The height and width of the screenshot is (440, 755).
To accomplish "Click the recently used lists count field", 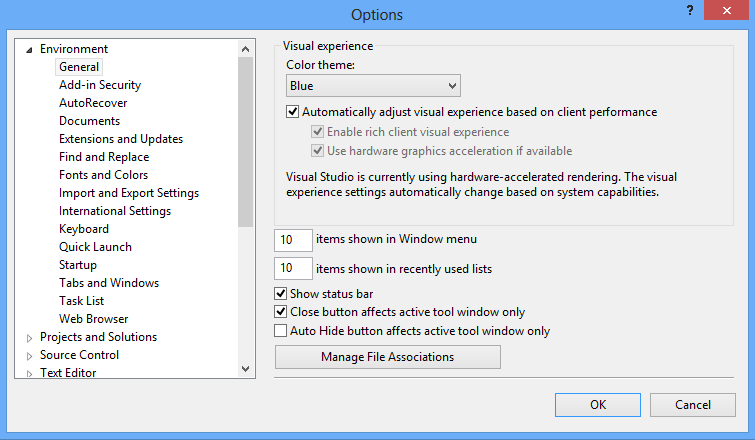I will 293,268.
